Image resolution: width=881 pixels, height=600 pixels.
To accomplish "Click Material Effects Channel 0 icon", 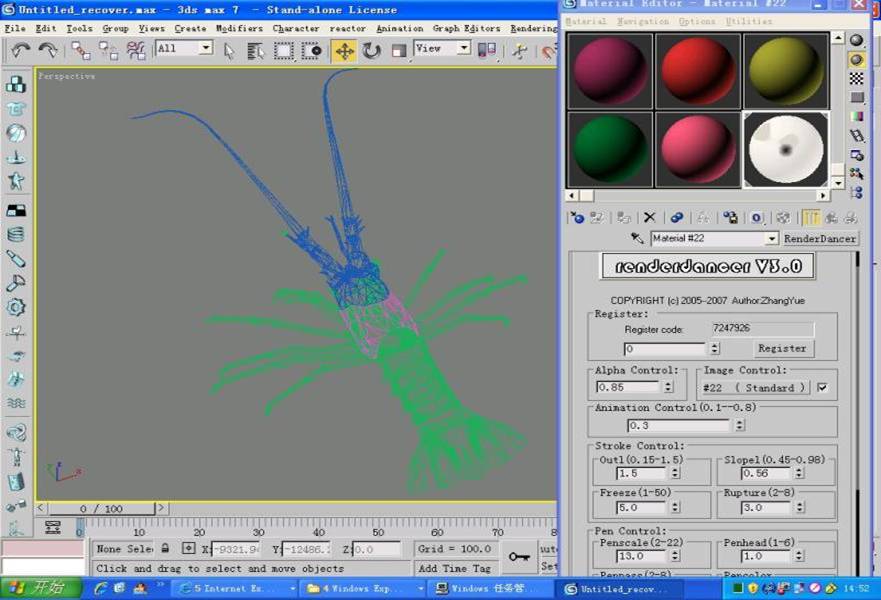I will coord(757,217).
